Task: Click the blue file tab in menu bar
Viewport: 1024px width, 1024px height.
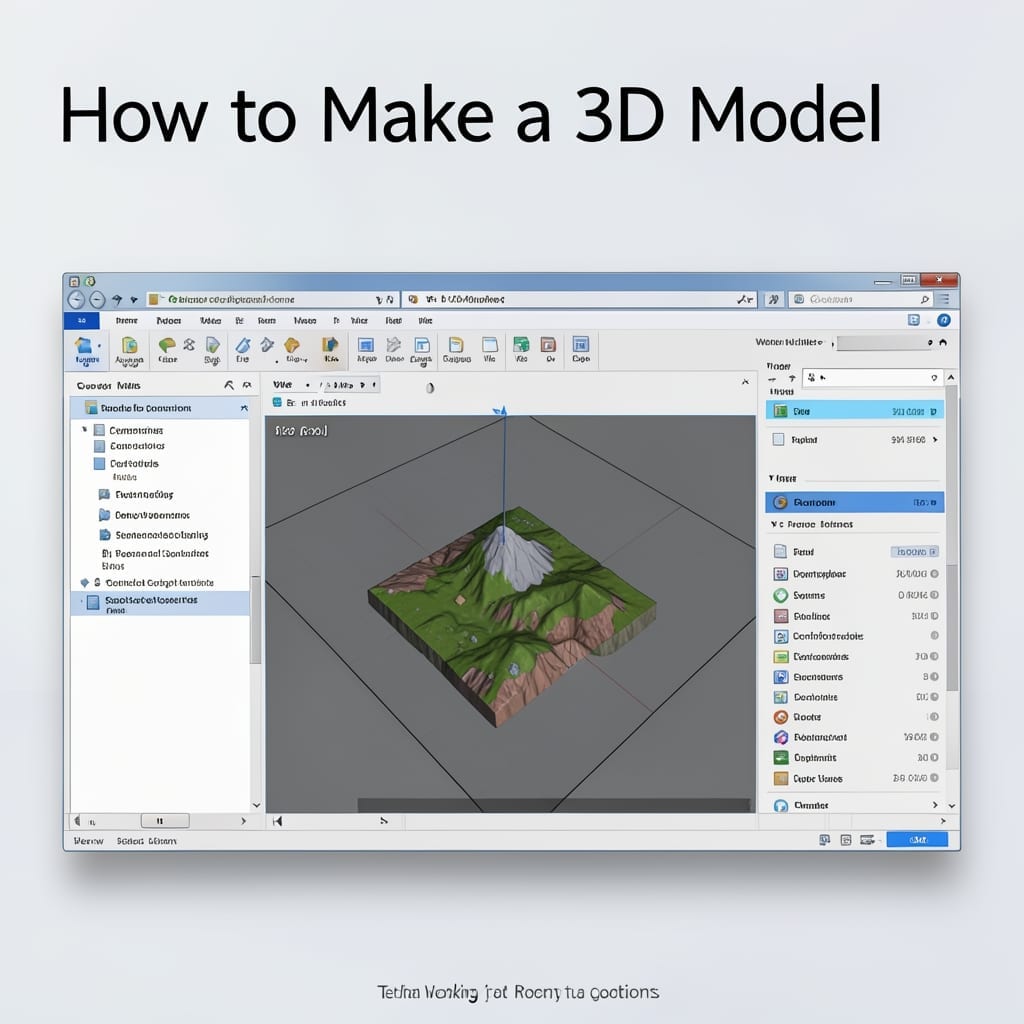Action: (82, 321)
